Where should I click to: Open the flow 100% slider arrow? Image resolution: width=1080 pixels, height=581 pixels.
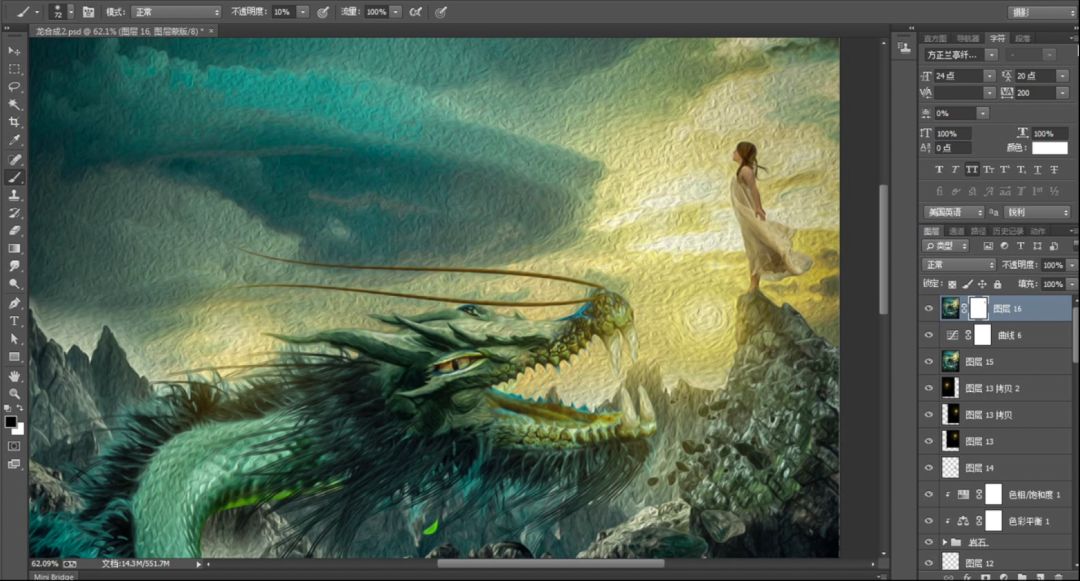tap(396, 12)
